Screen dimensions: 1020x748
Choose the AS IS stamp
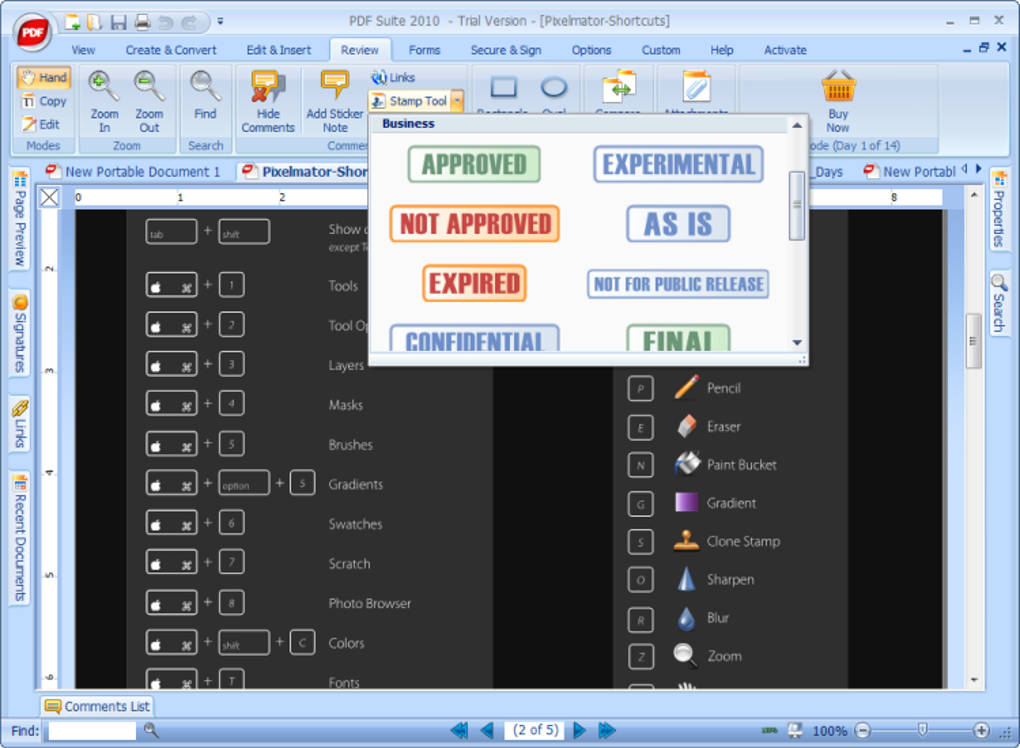point(678,224)
